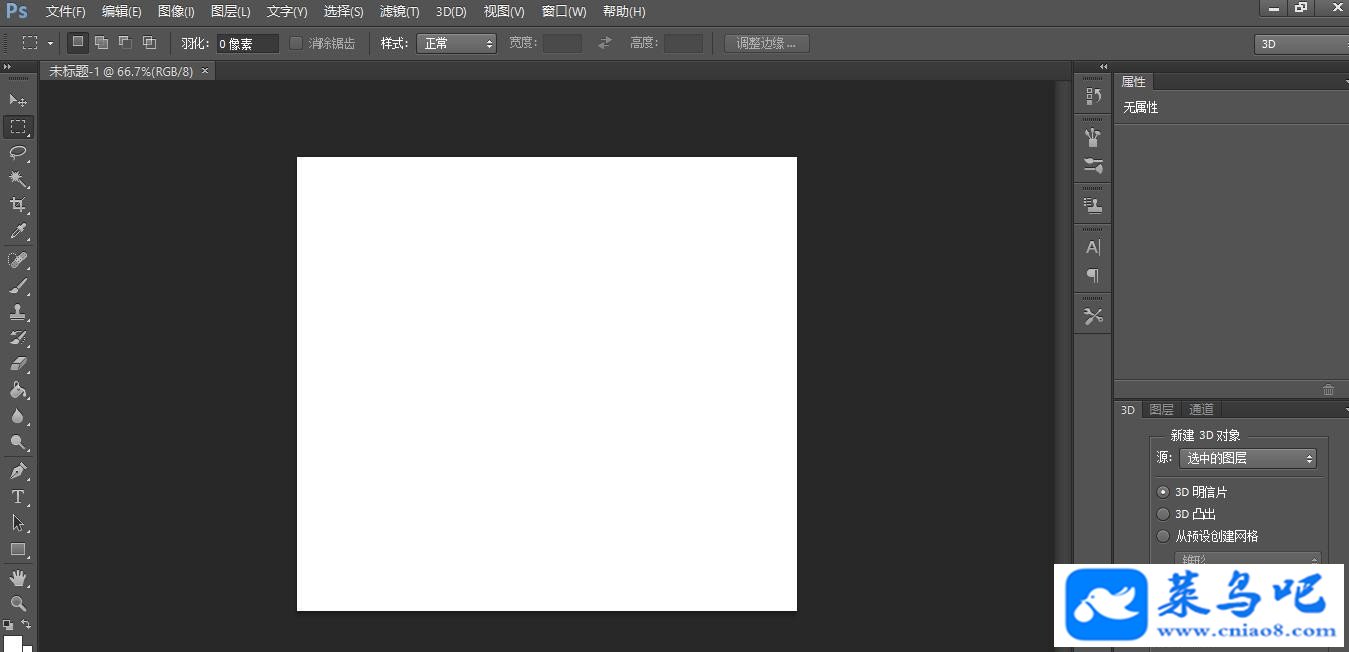This screenshot has width=1349, height=652.
Task: Click the 调整边缘... button
Action: (767, 43)
